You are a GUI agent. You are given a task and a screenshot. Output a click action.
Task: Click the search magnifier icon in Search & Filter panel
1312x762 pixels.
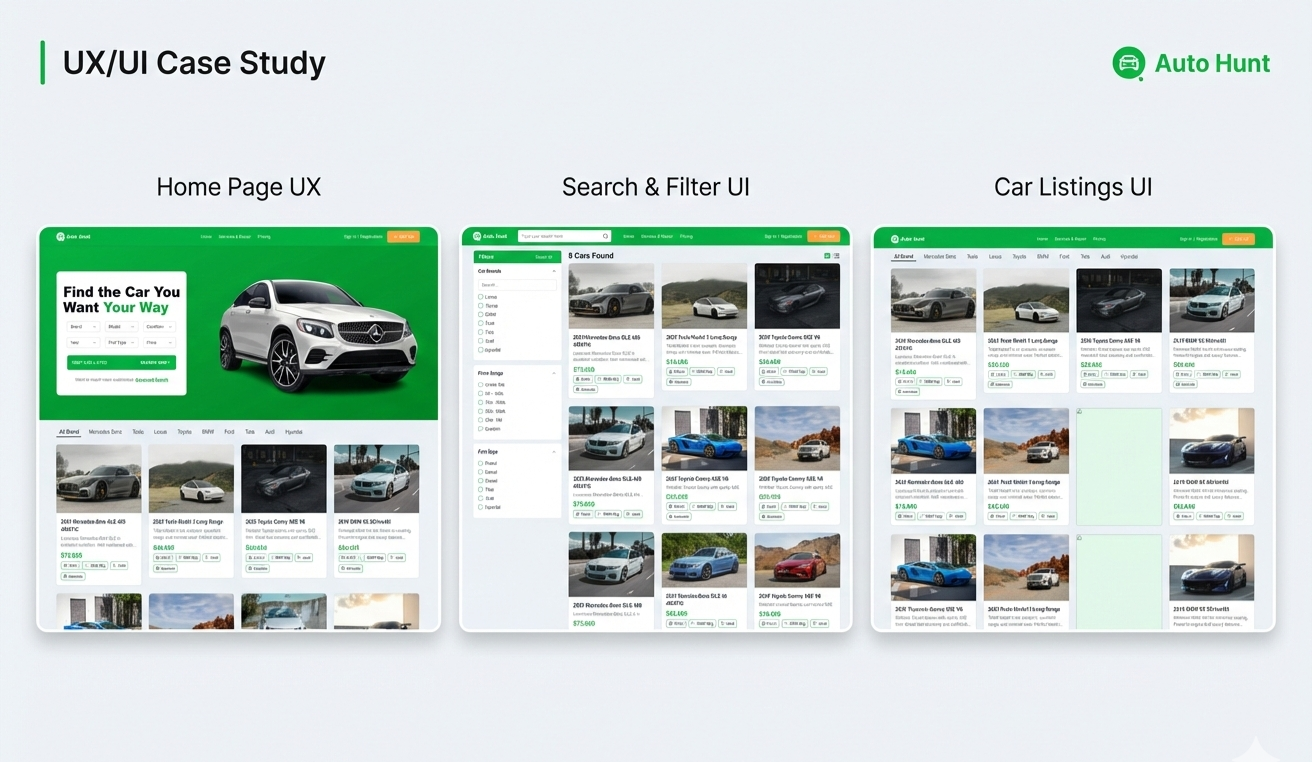(605, 237)
